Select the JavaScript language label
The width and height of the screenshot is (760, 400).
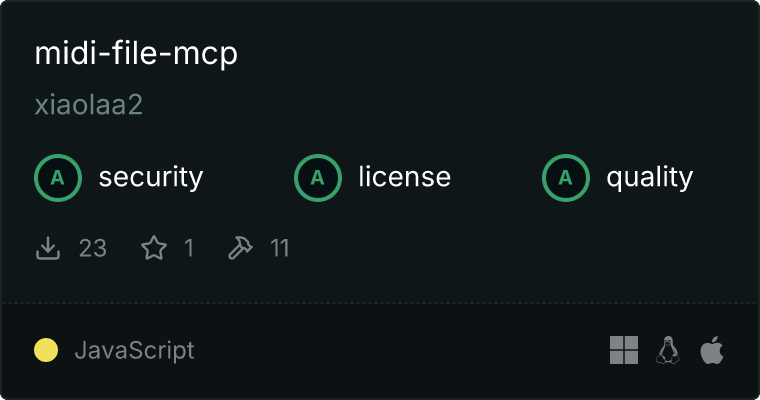tap(134, 350)
